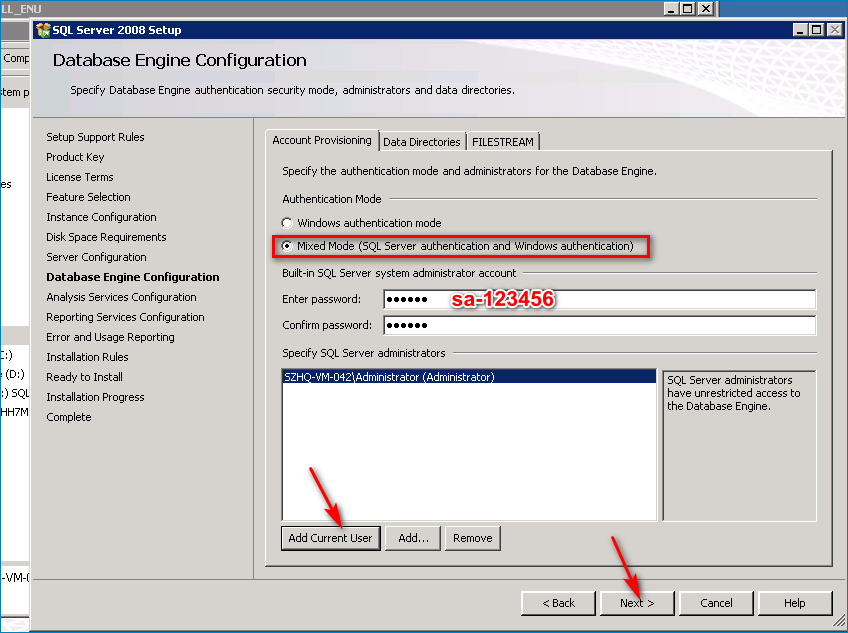Click Error and Usage Reporting step
848x633 pixels.
(x=110, y=337)
